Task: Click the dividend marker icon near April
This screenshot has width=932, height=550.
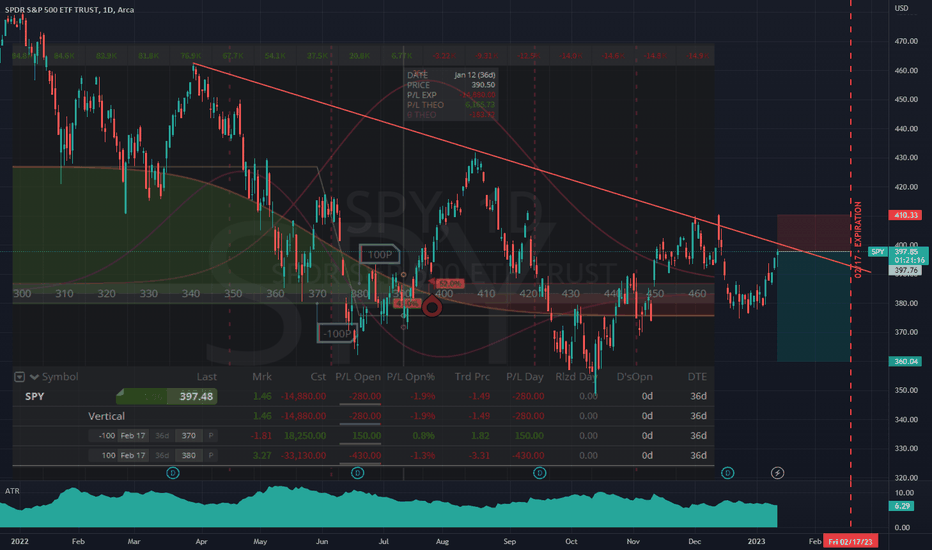Action: tap(173, 473)
